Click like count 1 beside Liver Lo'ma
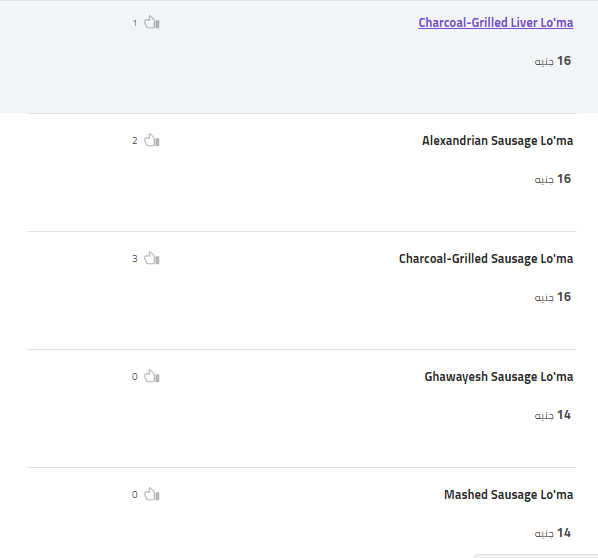Screen dimensions: 598x558 point(135,23)
